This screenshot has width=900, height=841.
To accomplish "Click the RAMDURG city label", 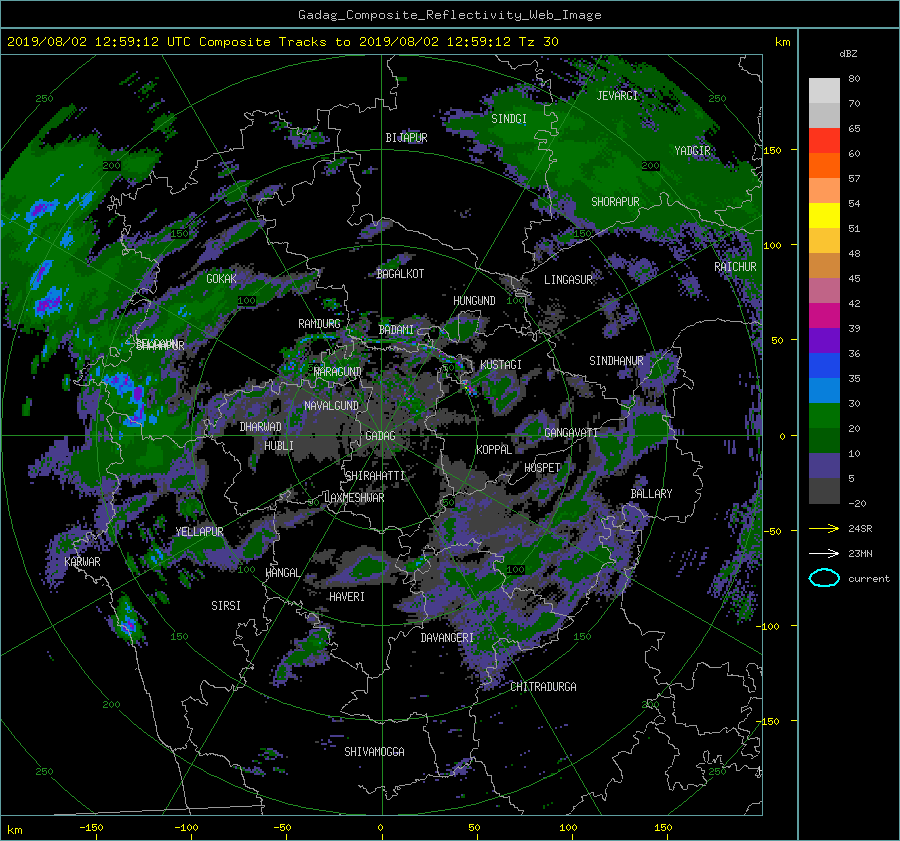I will click(x=319, y=324).
